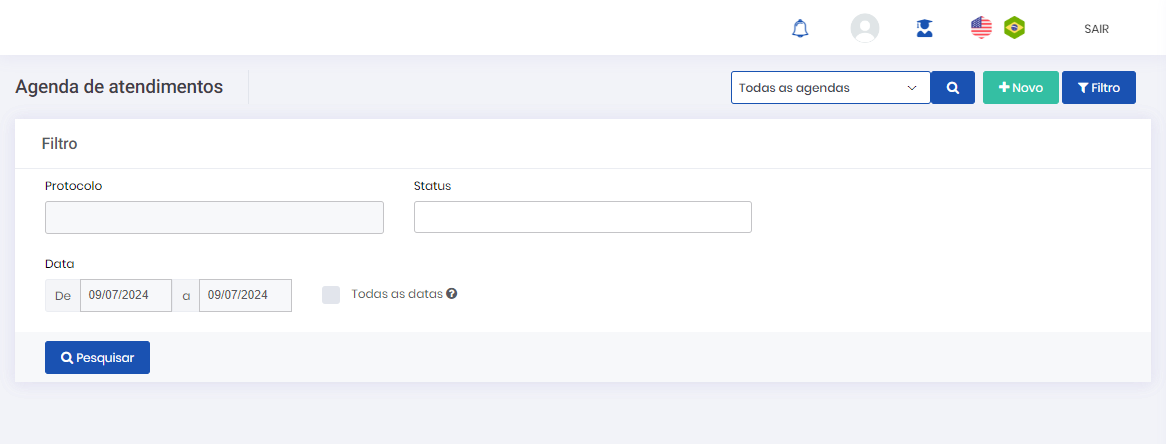Log out using the SAIR link
This screenshot has width=1166, height=444.
pyautogui.click(x=1096, y=29)
